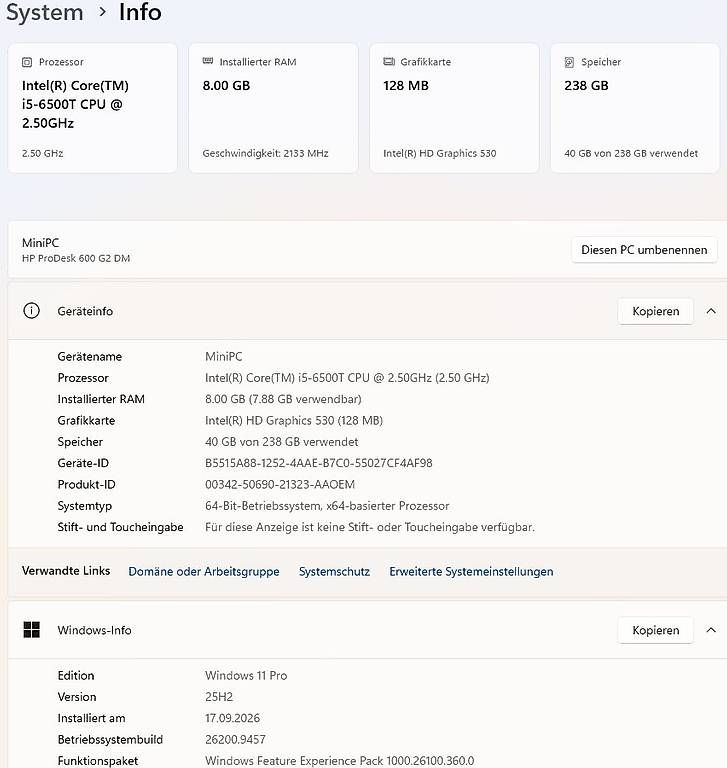The width and height of the screenshot is (727, 768).
Task: Click 'Intel(R) HD Graphics 530 (128 MB)' value
Action: click(x=294, y=420)
